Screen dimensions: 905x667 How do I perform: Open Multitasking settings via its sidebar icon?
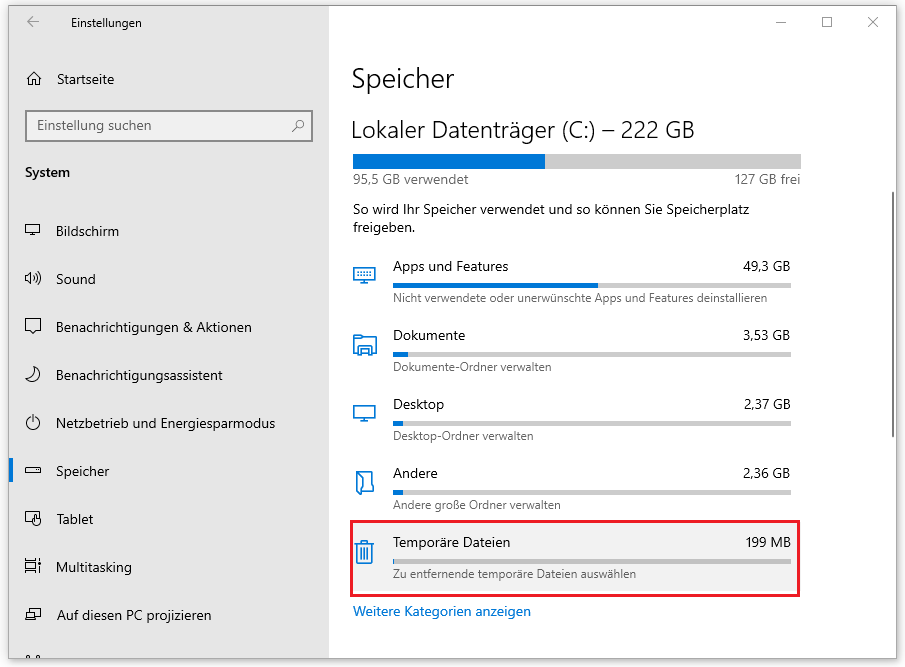coord(31,567)
